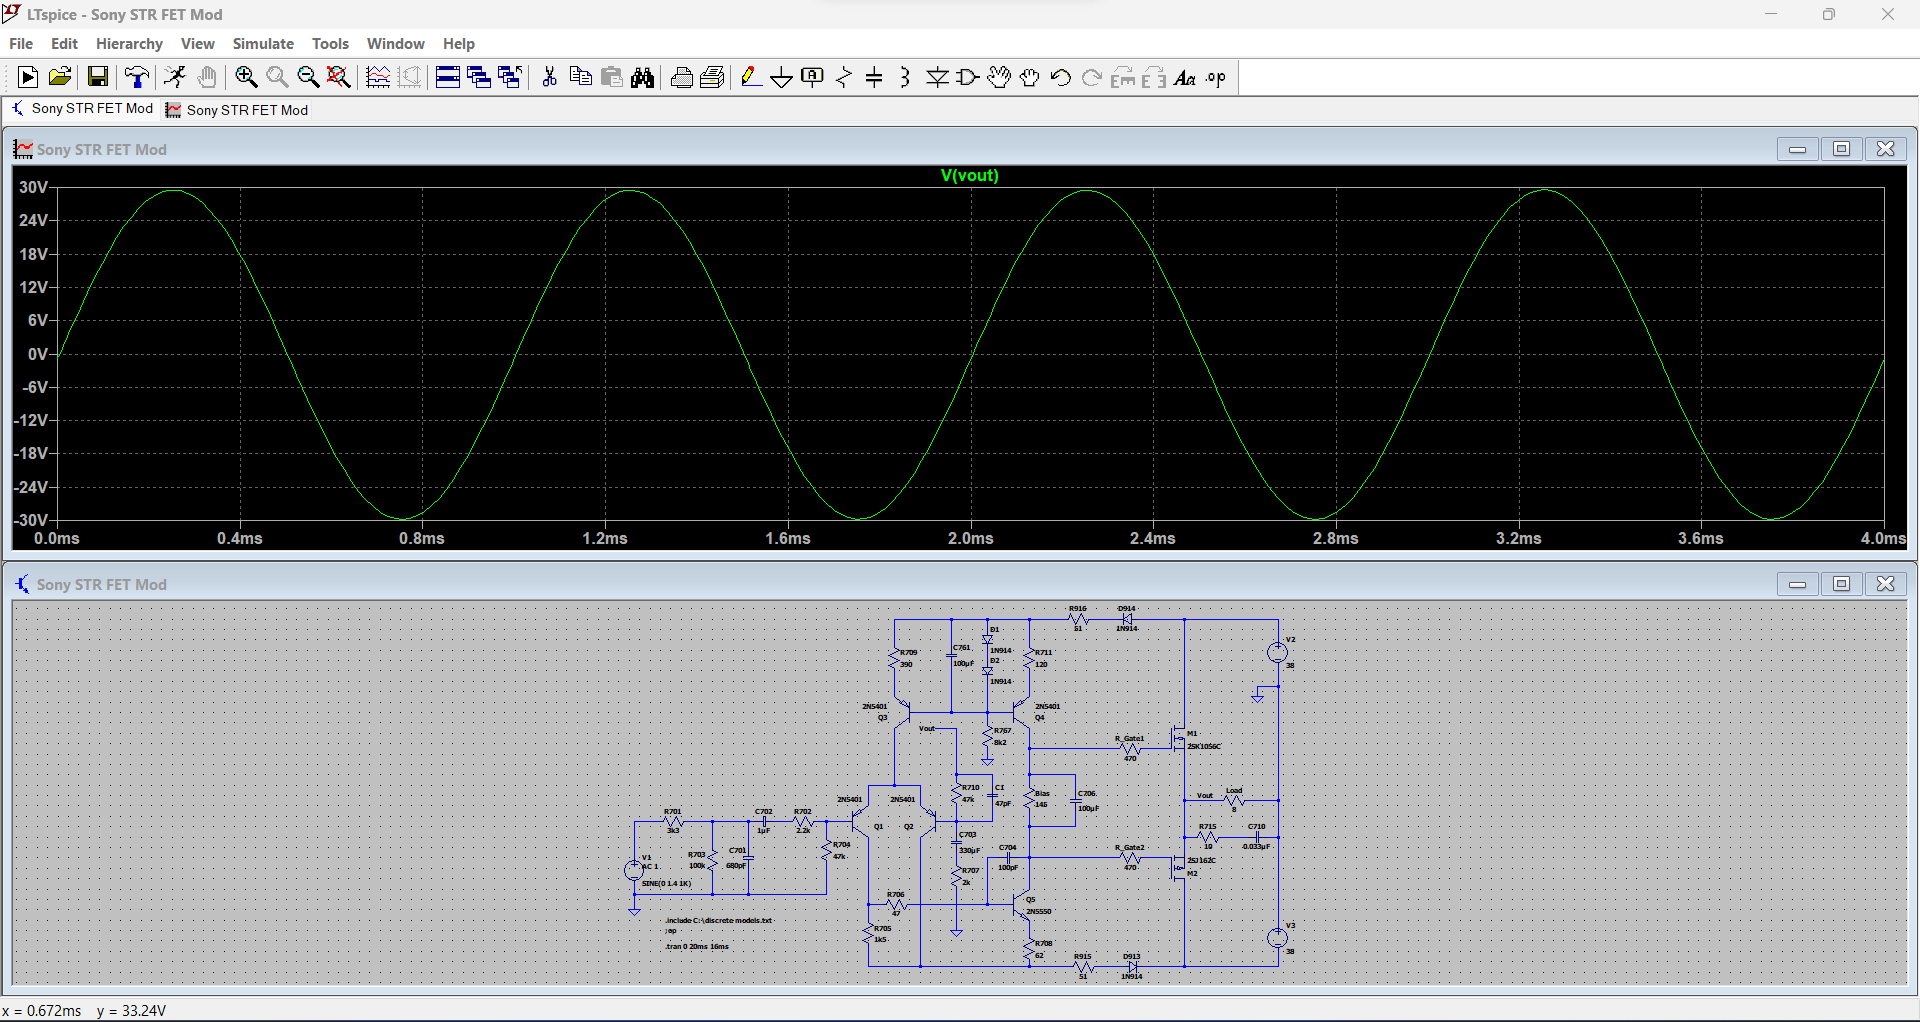Switch to the waveform Sony STR FET Mod tab
The width and height of the screenshot is (1920, 1022).
[x=238, y=110]
